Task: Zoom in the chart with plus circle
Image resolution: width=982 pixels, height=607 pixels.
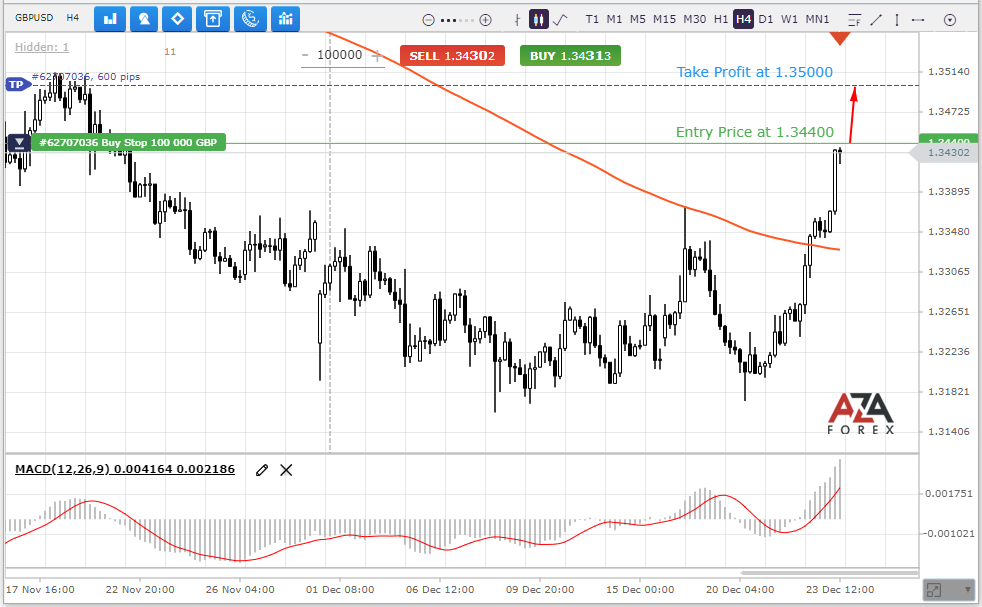Action: 485,20
